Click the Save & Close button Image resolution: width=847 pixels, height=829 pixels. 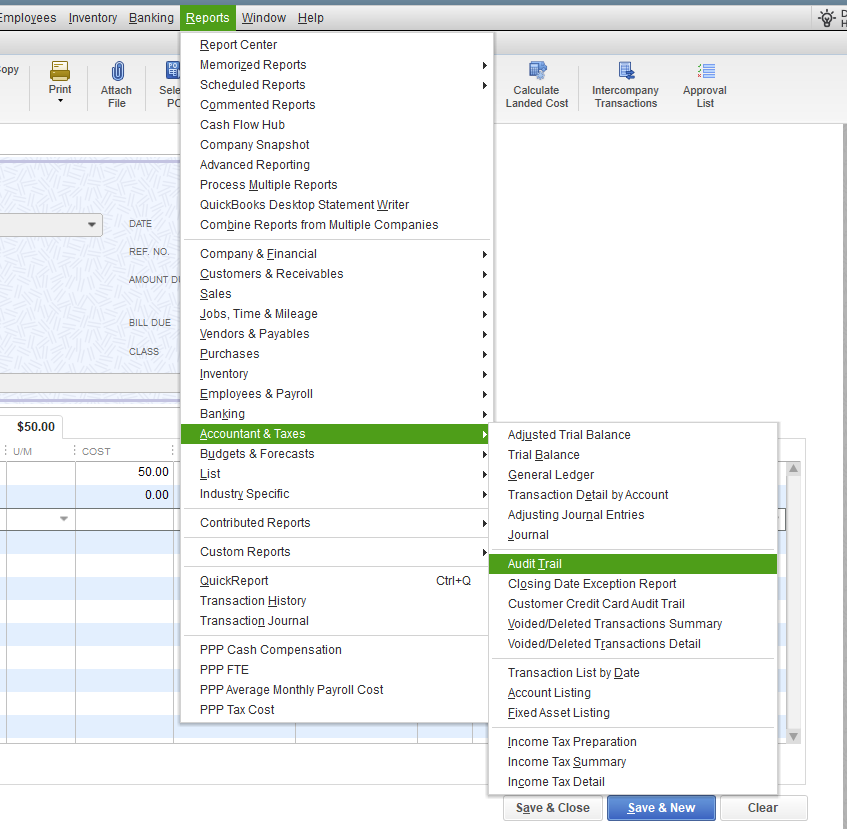coord(553,808)
